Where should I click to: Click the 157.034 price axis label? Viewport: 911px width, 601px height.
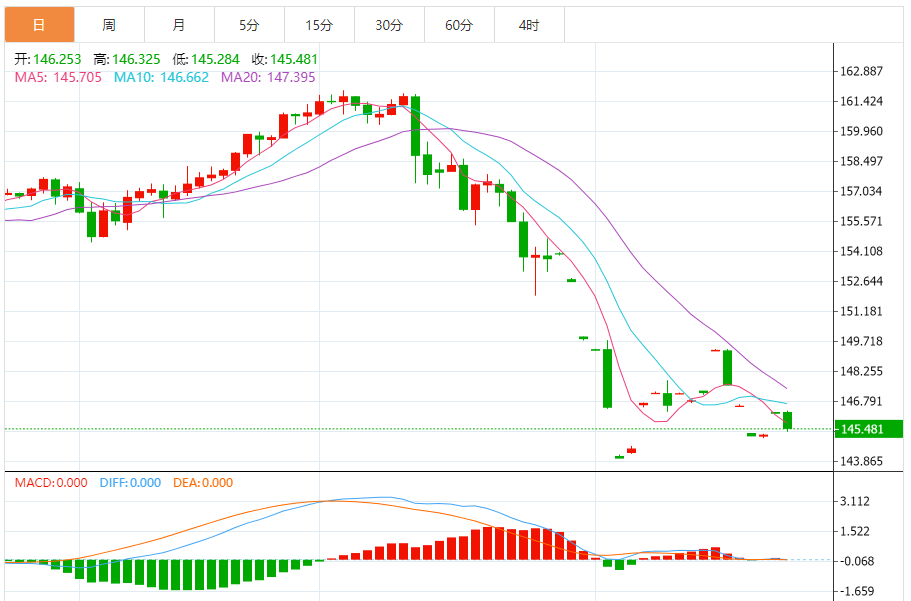[x=862, y=191]
